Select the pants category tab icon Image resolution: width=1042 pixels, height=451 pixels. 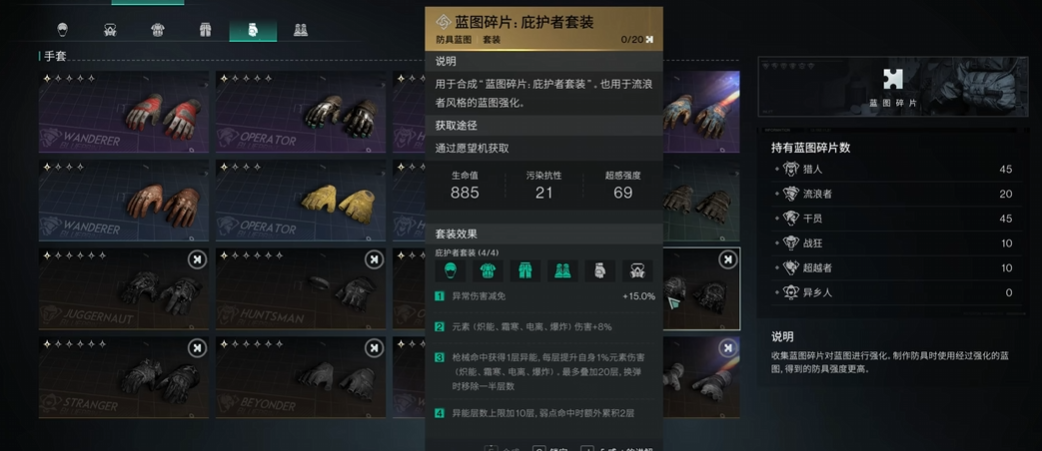coord(205,30)
